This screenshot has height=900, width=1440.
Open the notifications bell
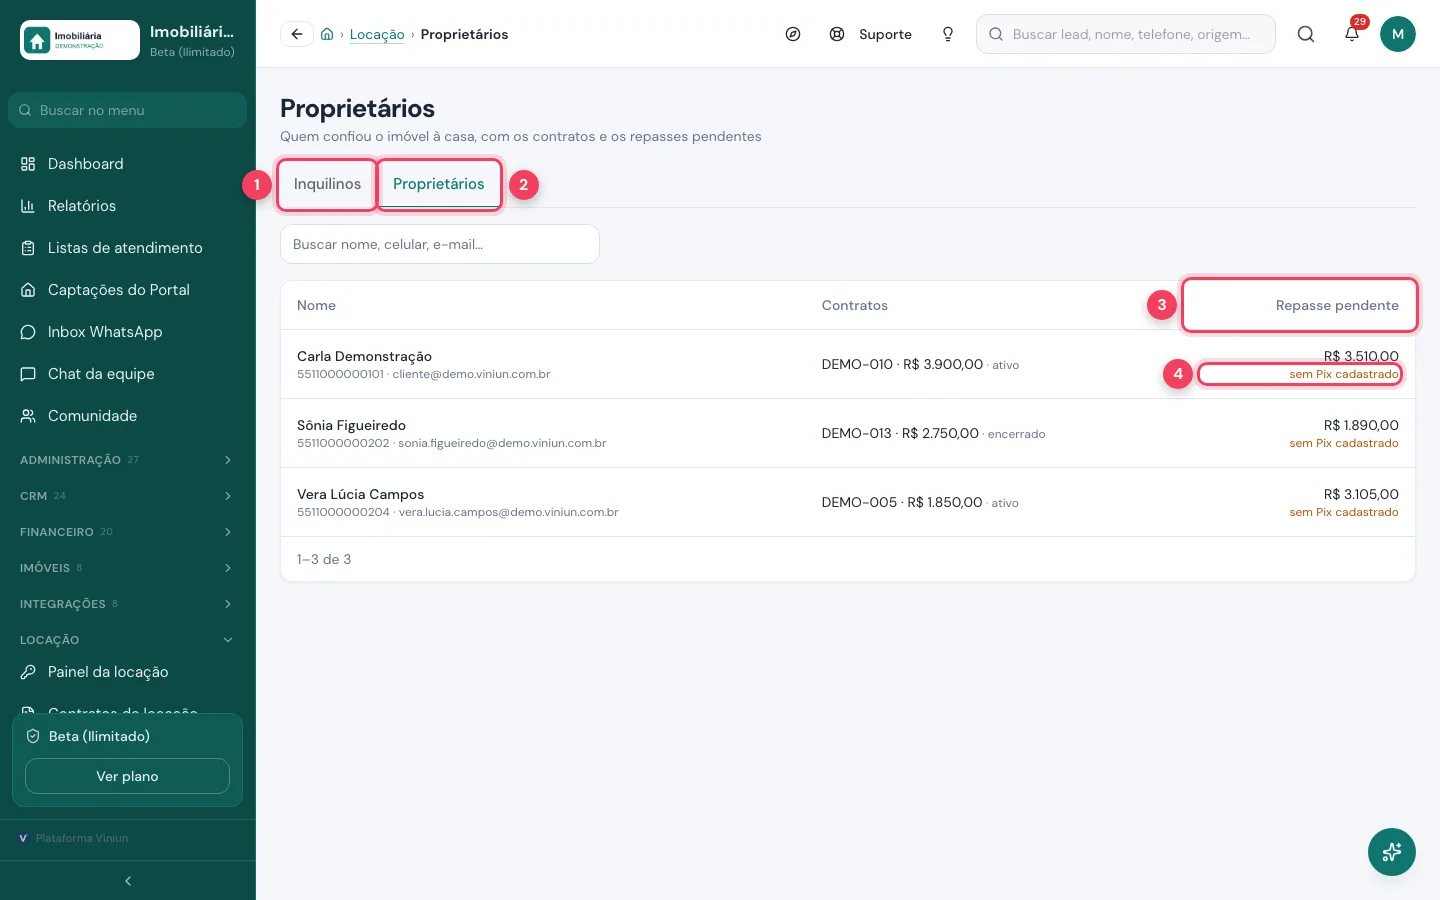1352,34
